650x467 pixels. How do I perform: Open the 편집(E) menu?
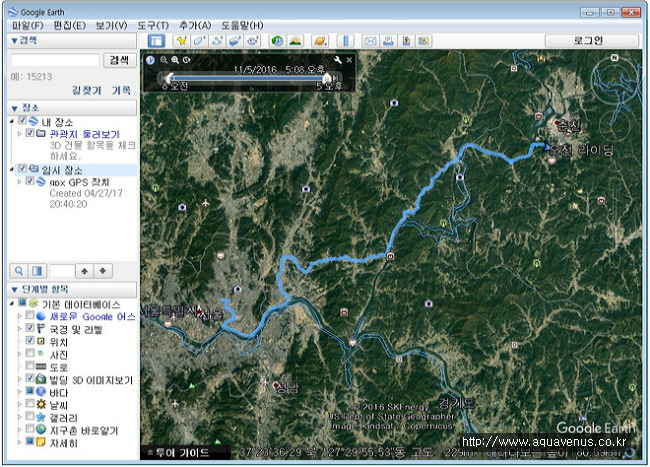tap(69, 25)
